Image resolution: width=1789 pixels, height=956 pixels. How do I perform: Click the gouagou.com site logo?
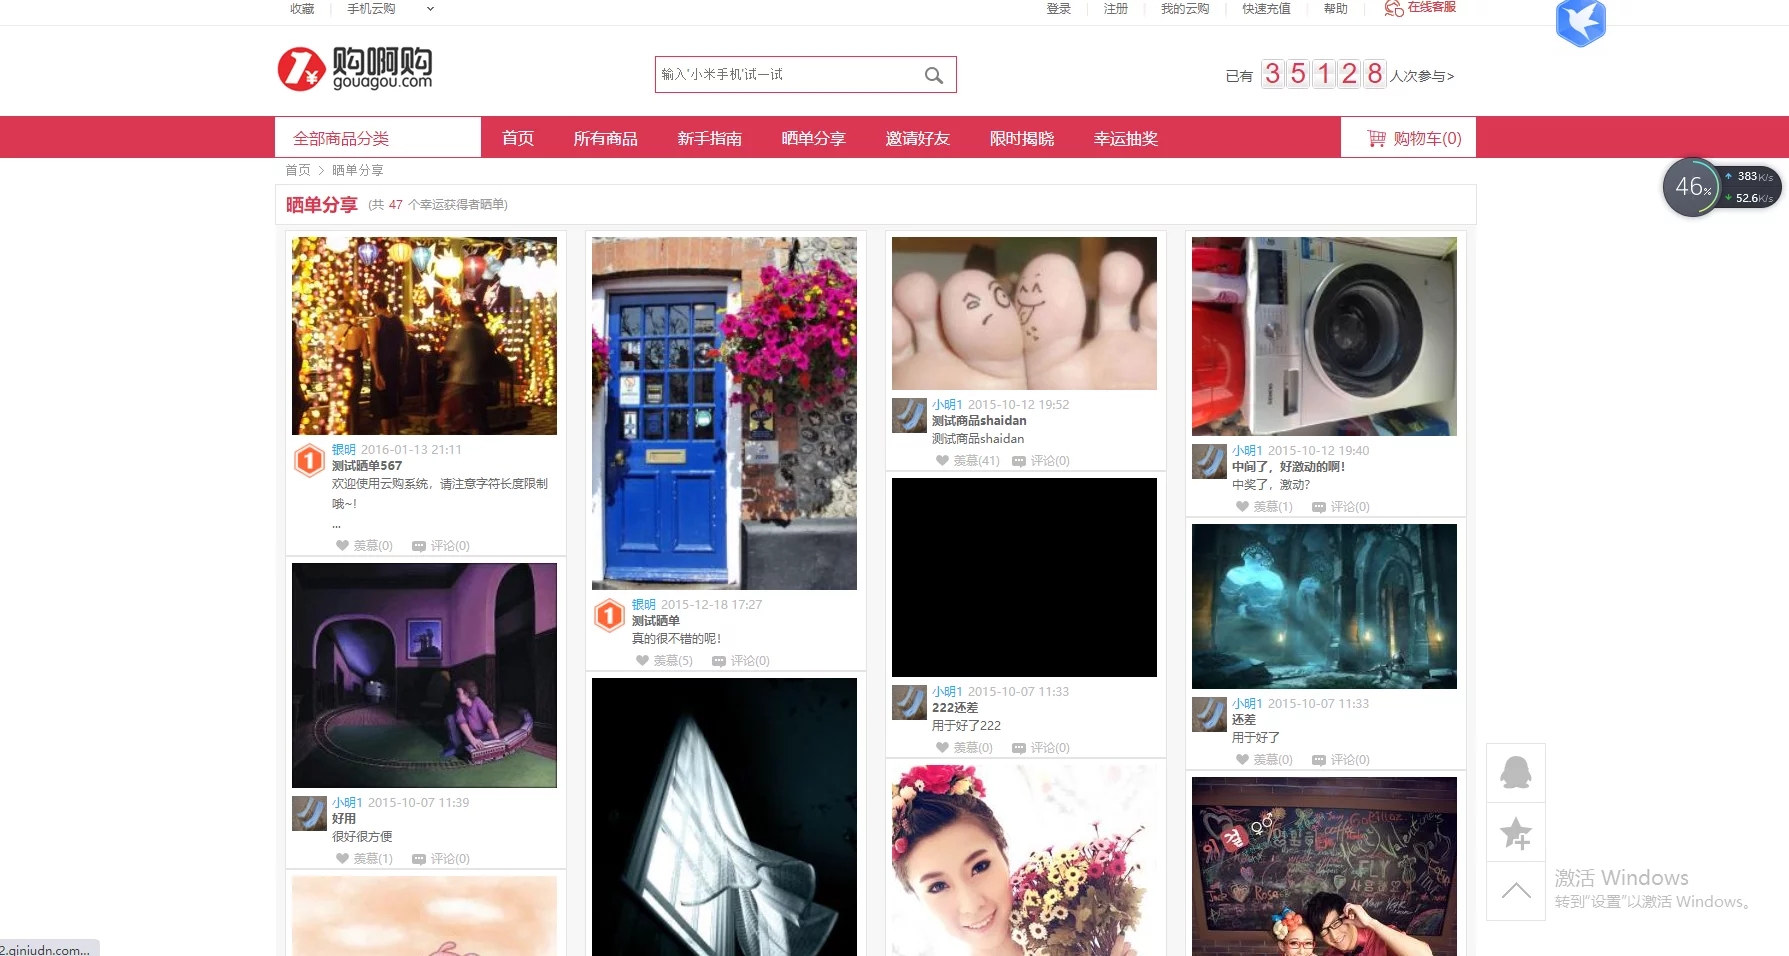pos(356,69)
